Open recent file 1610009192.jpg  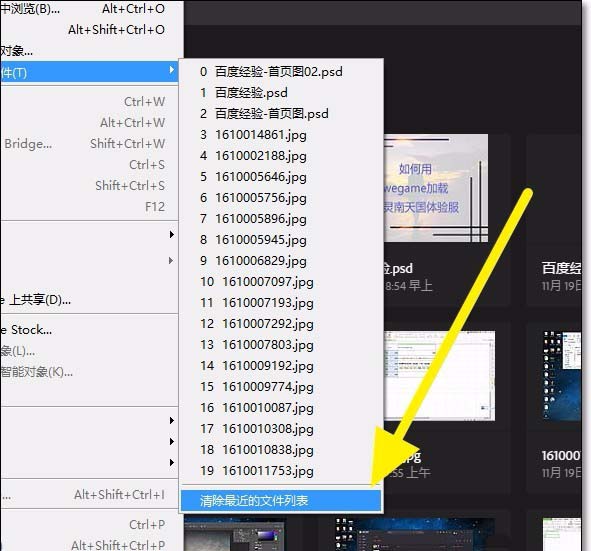tap(281, 366)
